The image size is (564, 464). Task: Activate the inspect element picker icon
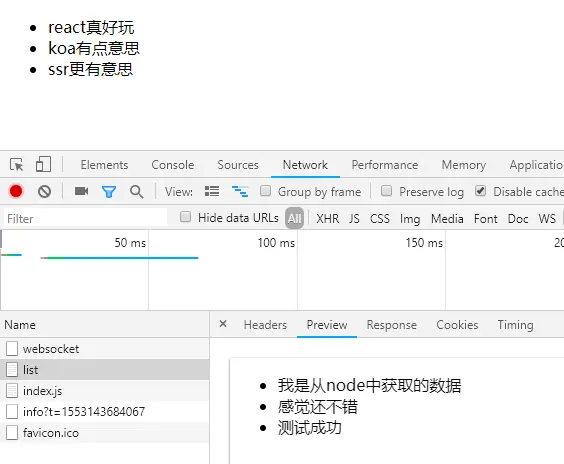(17, 165)
